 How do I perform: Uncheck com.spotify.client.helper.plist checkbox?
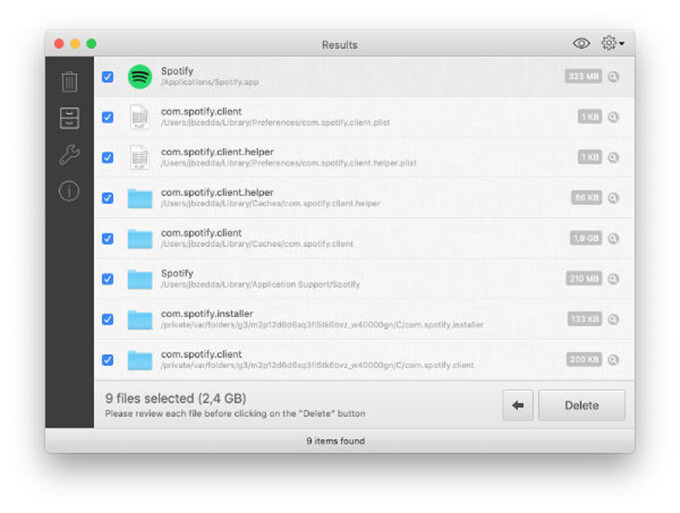click(108, 157)
